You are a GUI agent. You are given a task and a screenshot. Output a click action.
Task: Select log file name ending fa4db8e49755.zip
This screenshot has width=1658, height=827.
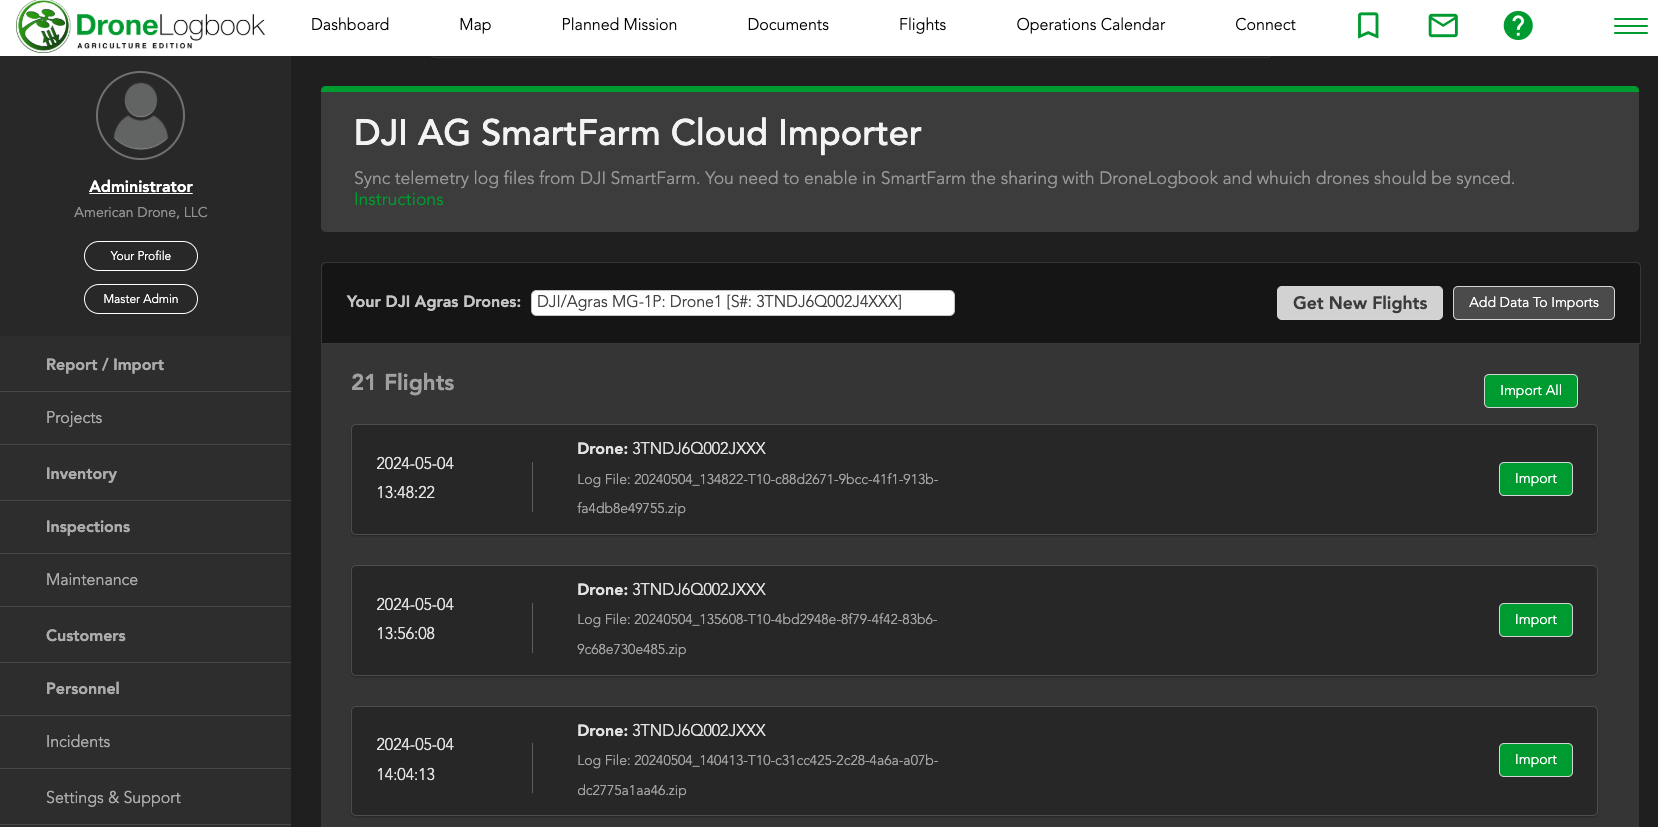click(757, 494)
